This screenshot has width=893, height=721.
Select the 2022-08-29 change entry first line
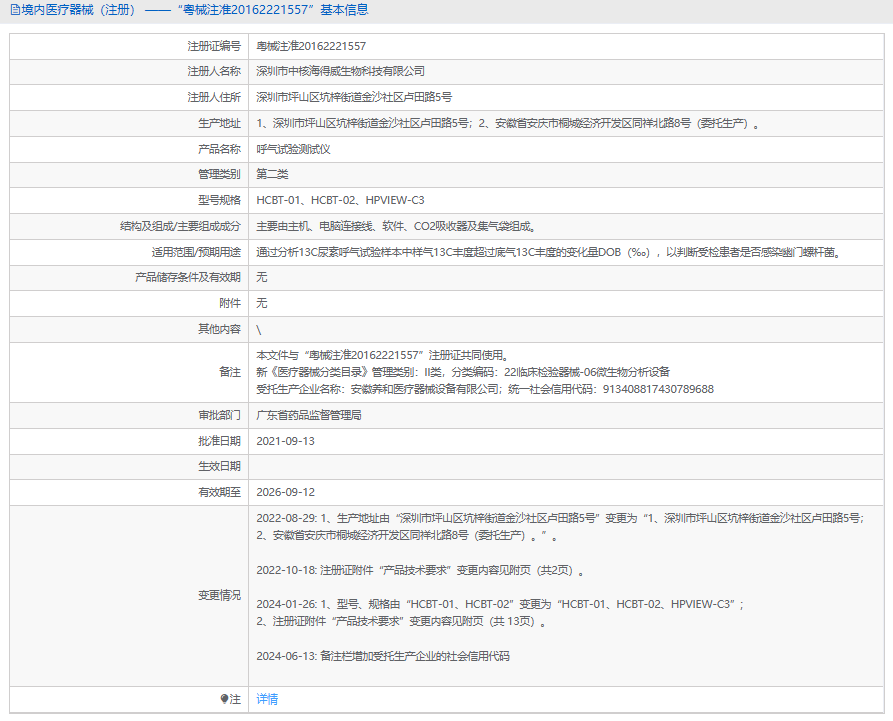pyautogui.click(x=560, y=518)
